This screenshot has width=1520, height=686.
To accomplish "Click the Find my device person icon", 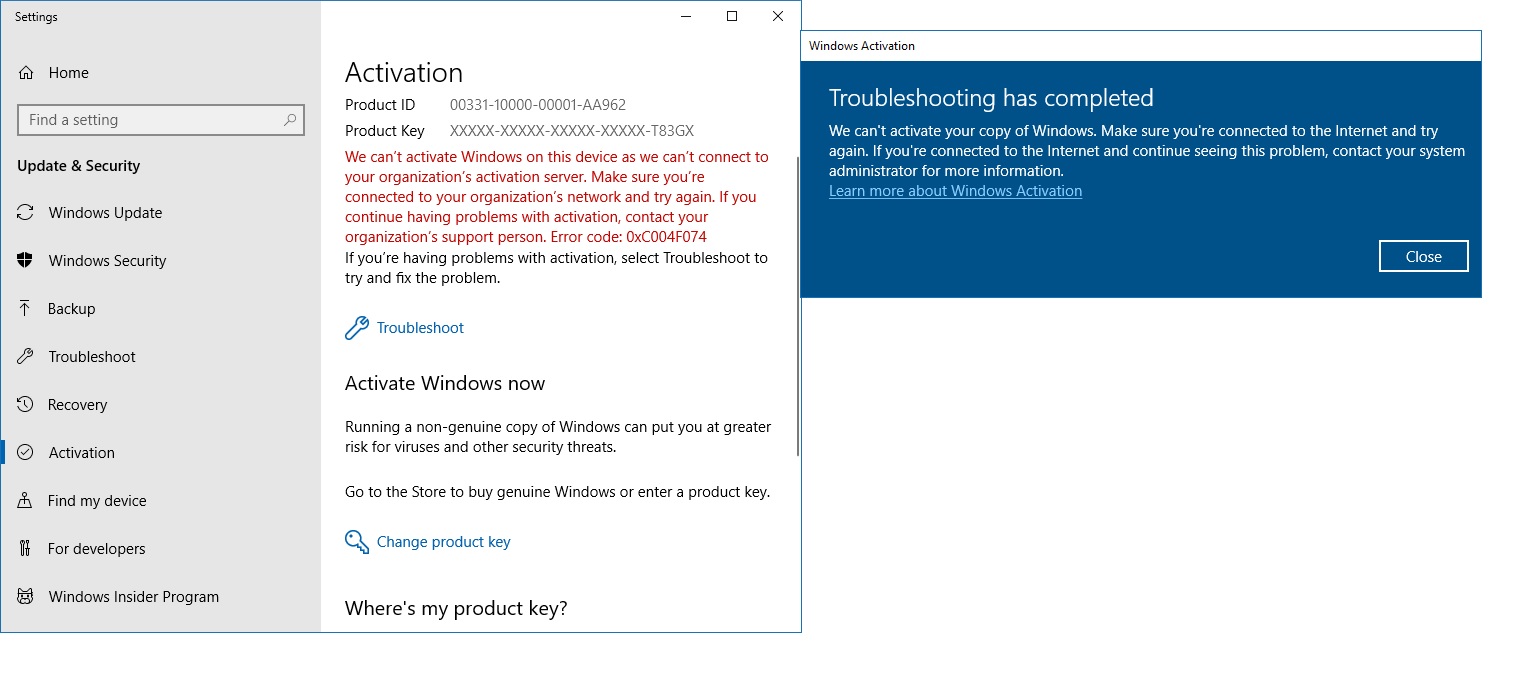I will [x=26, y=500].
